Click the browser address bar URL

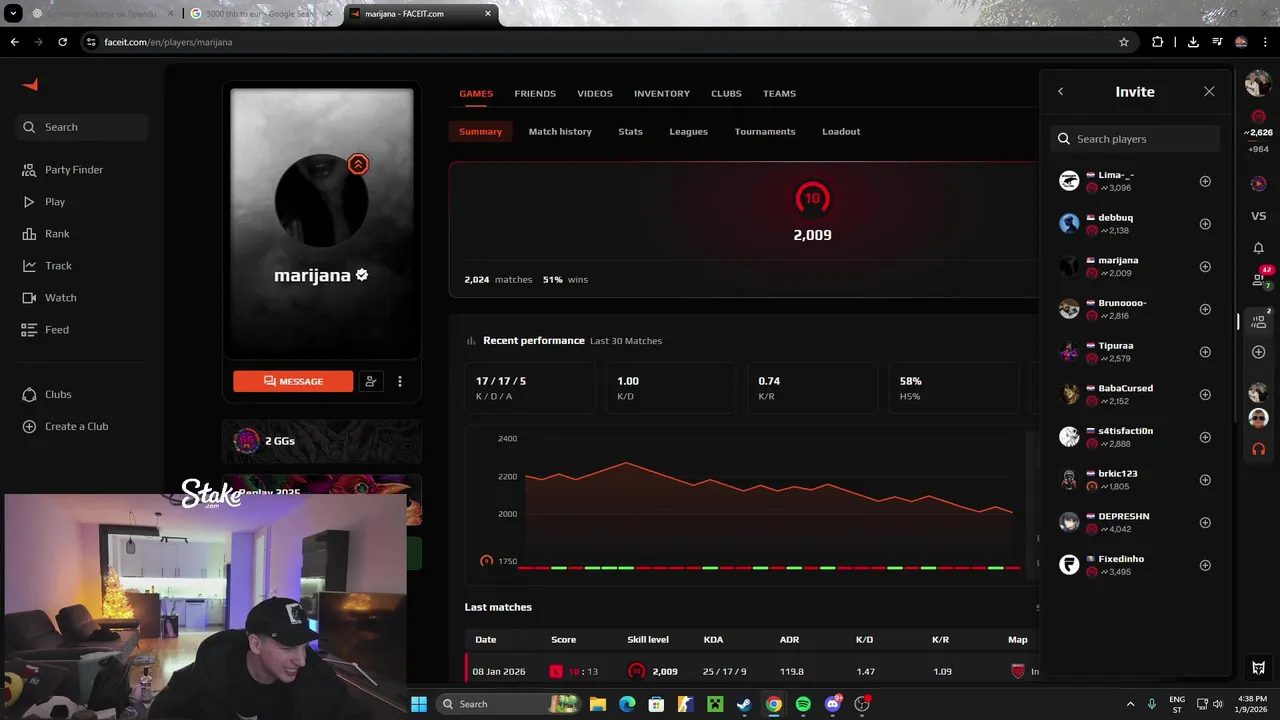point(168,42)
